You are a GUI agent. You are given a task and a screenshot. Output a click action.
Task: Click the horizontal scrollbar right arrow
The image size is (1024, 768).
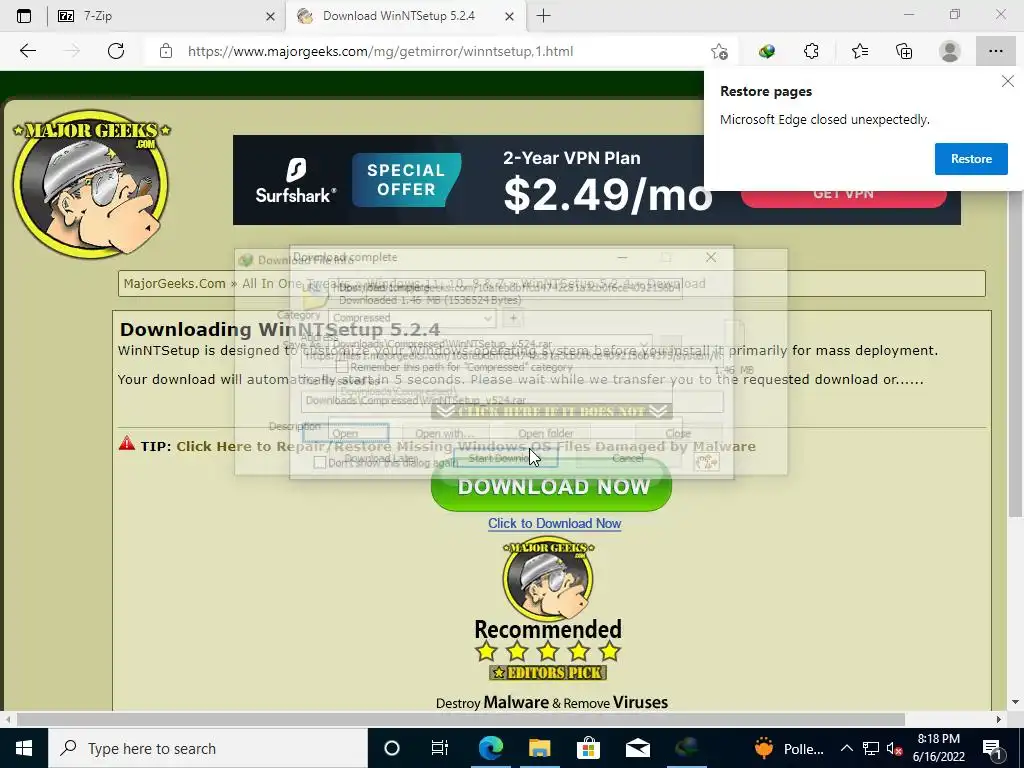coord(999,719)
